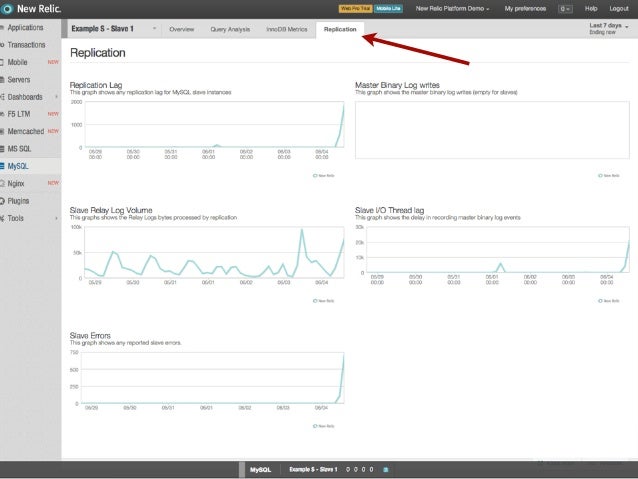Click the Web Pro Trial badge
The image size is (638, 479).
click(x=355, y=9)
